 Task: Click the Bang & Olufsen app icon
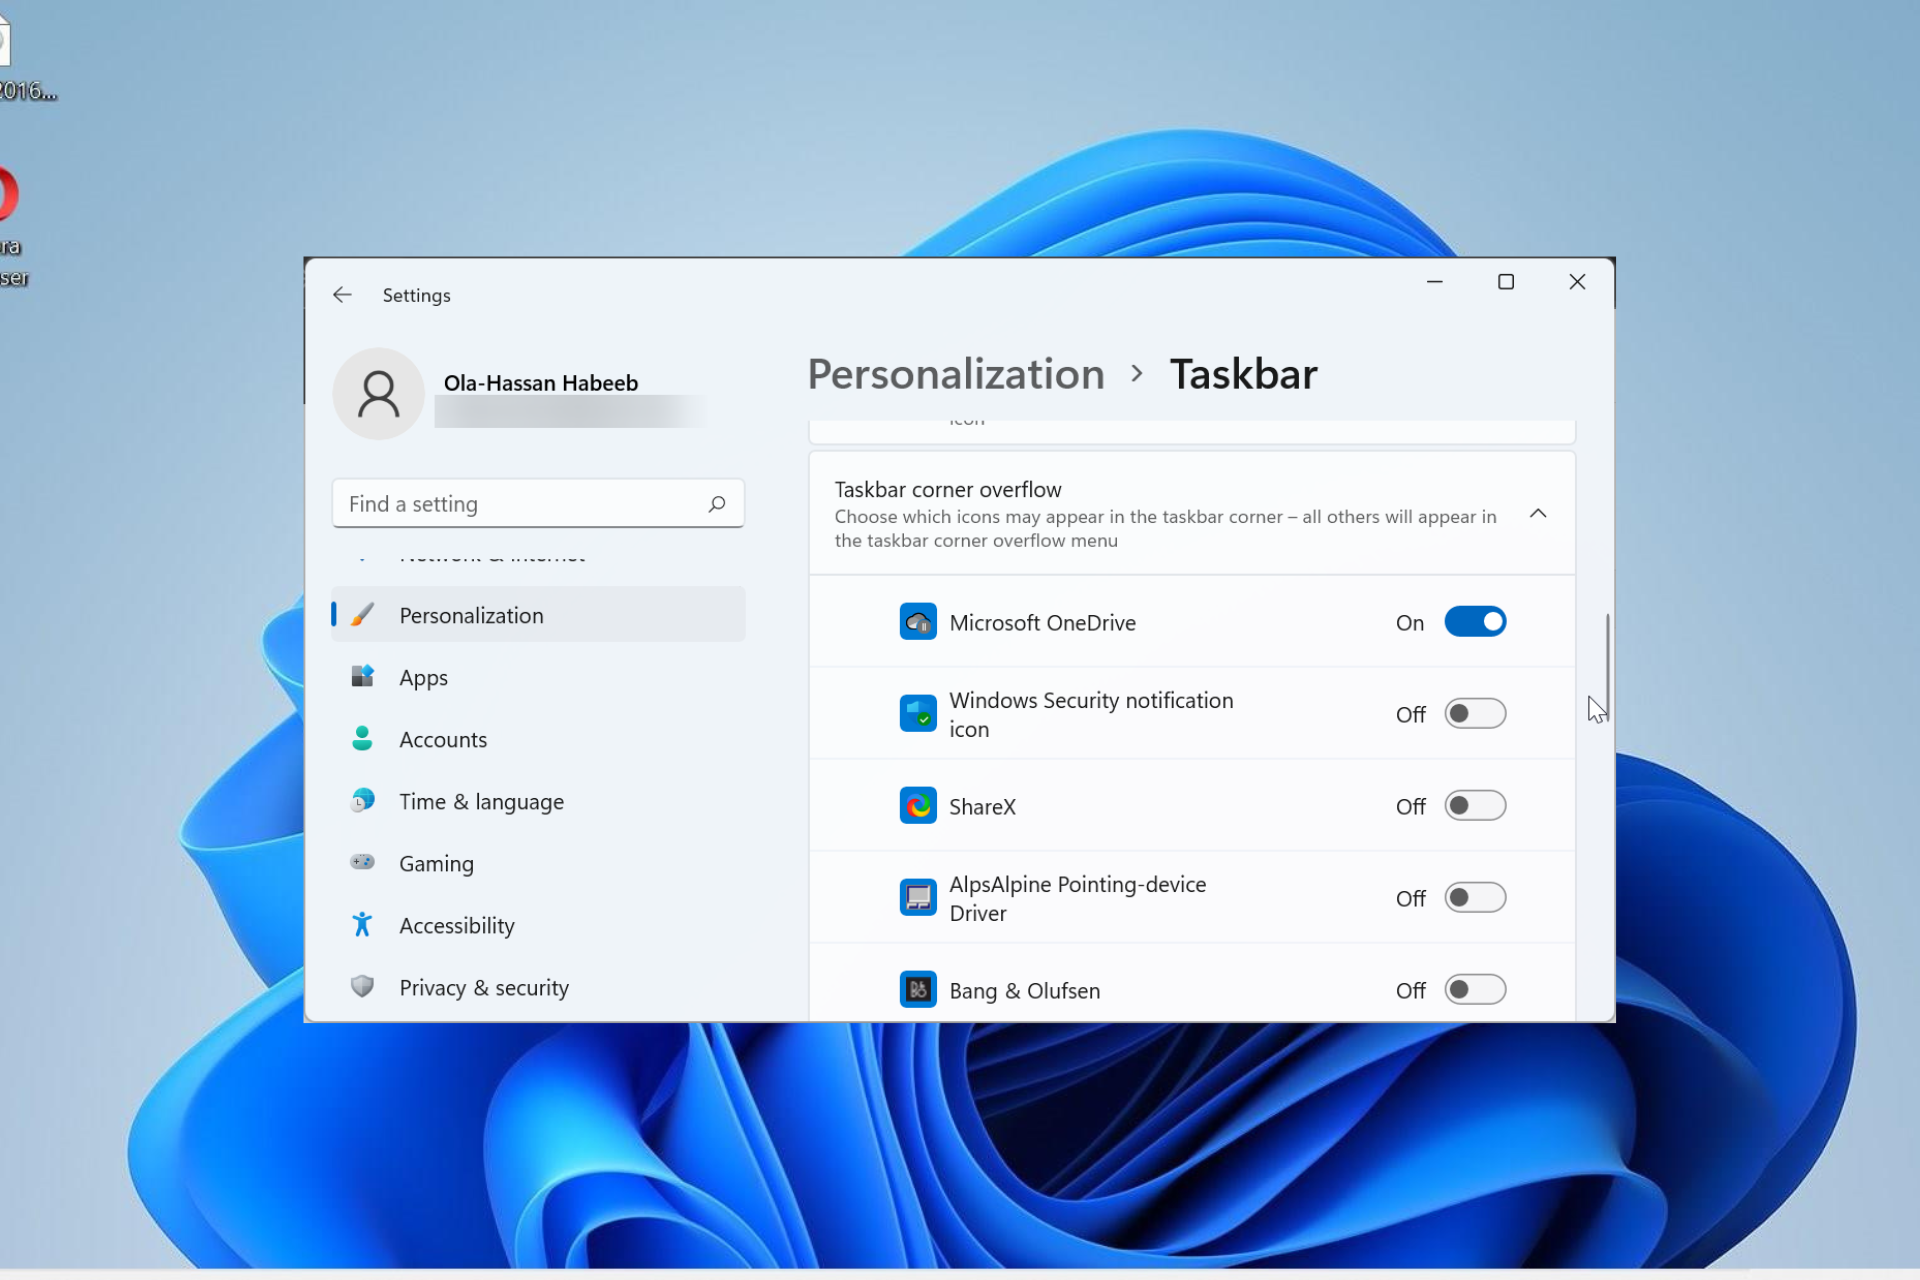pyautogui.click(x=918, y=989)
